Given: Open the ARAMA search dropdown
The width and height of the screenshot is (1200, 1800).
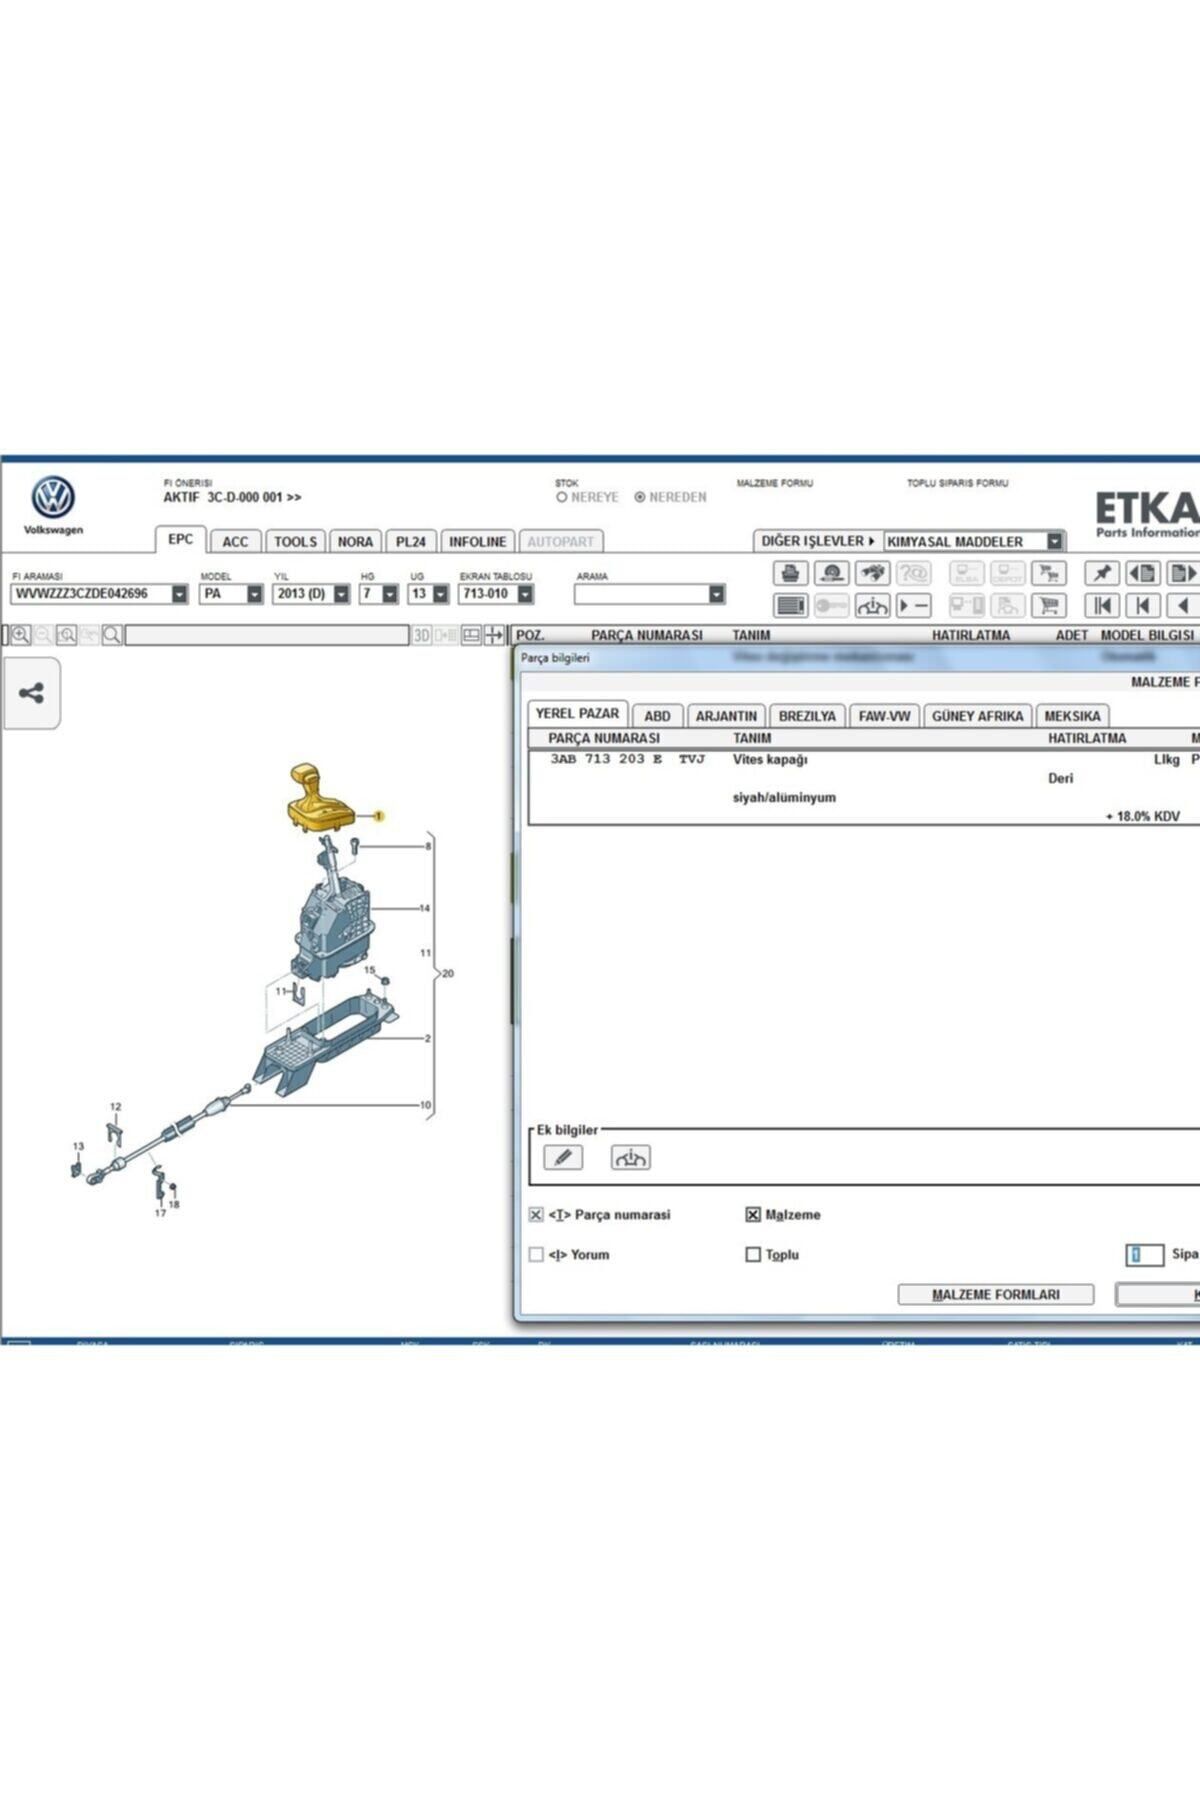Looking at the screenshot, I should [x=716, y=594].
